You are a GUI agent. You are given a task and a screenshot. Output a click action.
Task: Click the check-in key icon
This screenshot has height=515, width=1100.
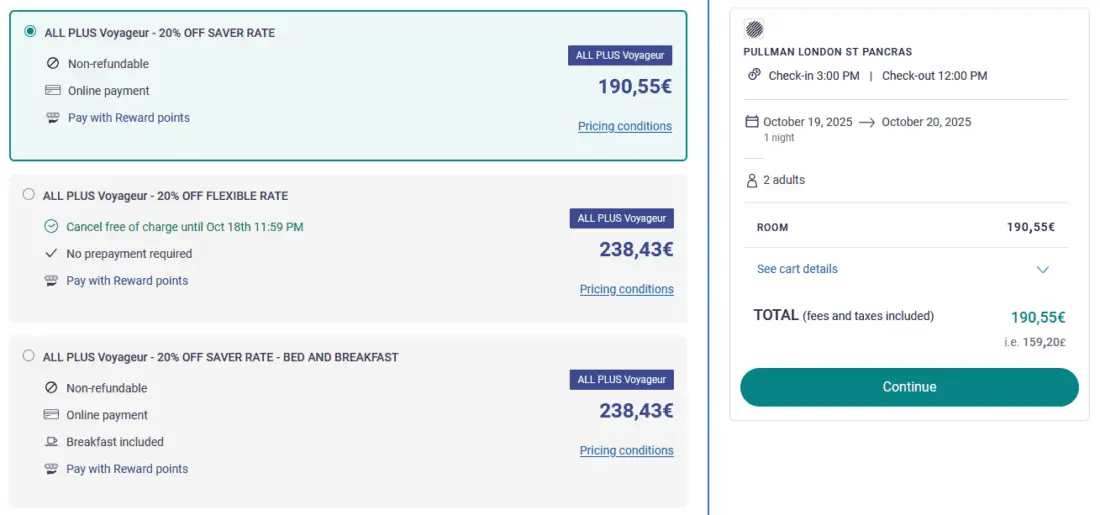755,75
